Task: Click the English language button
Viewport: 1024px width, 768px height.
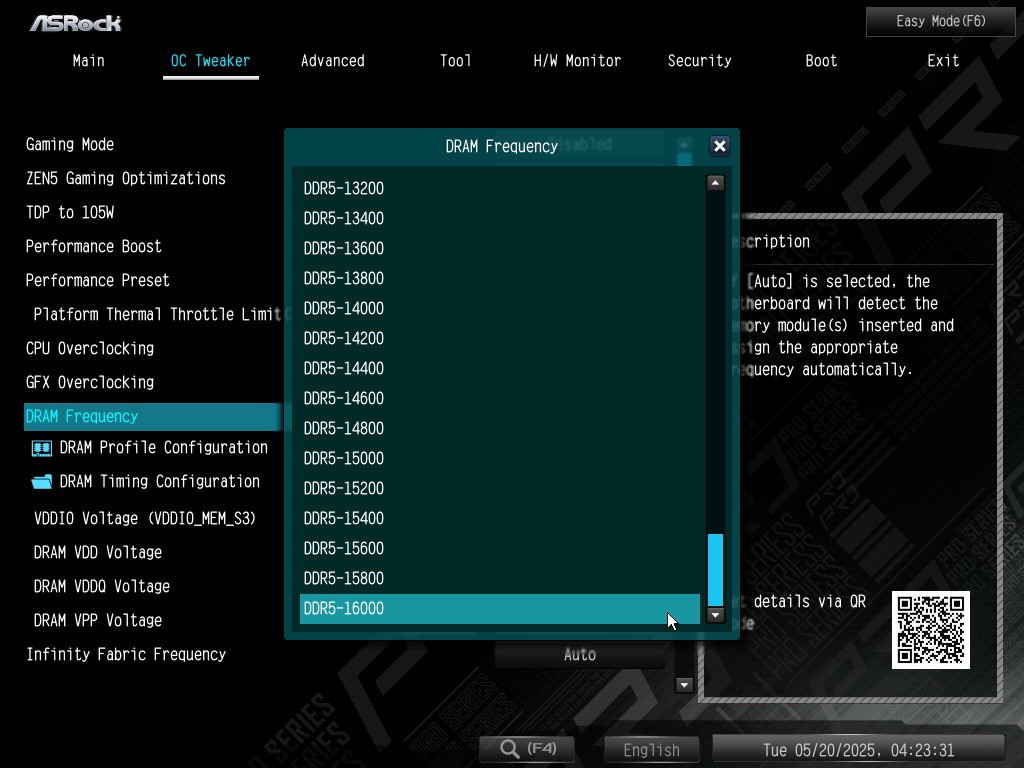Action: 651,750
